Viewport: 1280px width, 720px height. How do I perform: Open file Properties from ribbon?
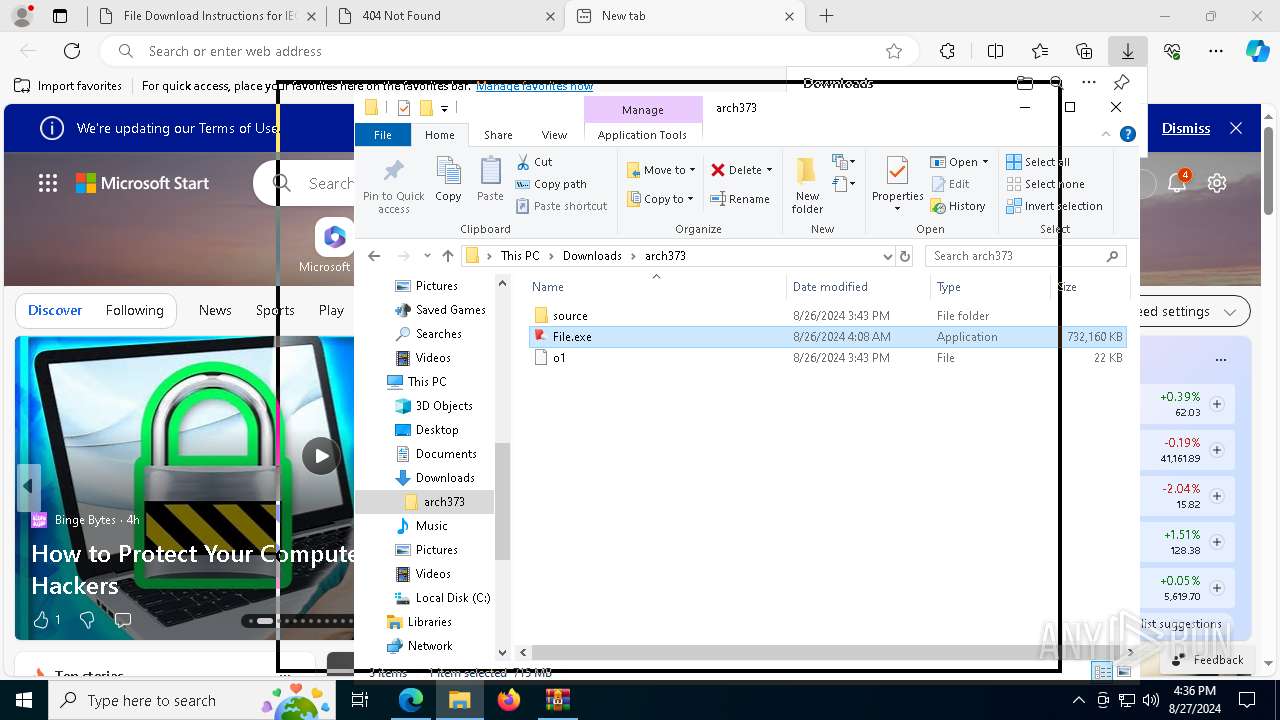[x=897, y=183]
